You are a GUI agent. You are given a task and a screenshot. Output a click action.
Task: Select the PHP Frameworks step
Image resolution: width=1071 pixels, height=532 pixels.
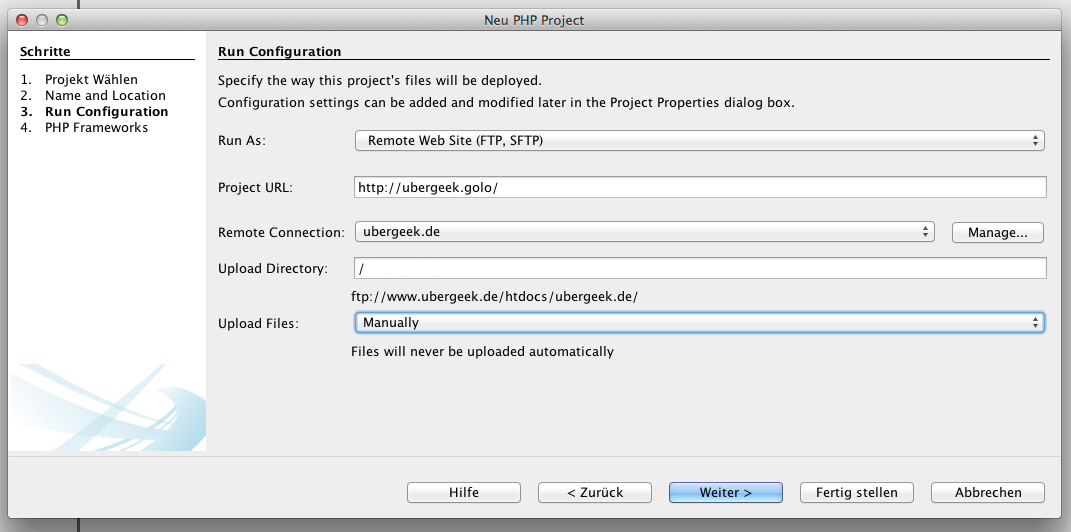tap(96, 128)
